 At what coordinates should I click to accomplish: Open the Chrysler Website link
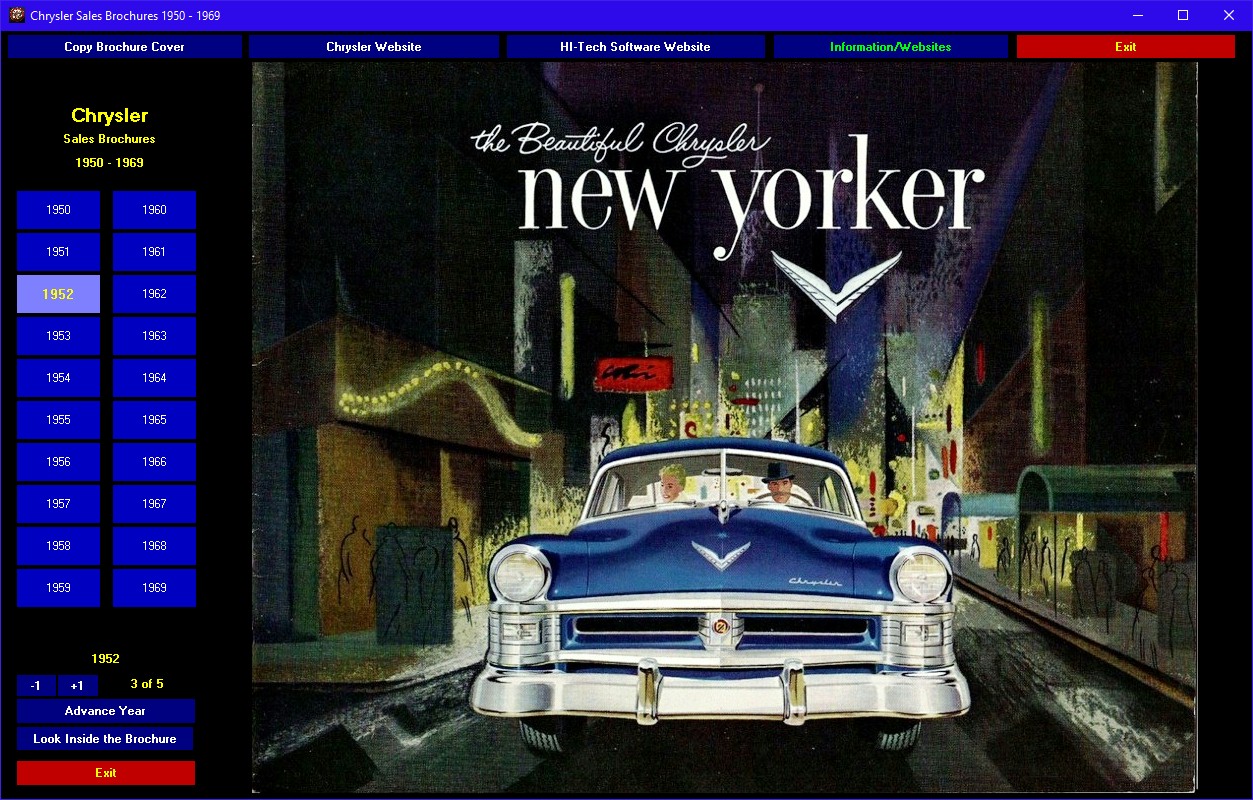point(374,47)
